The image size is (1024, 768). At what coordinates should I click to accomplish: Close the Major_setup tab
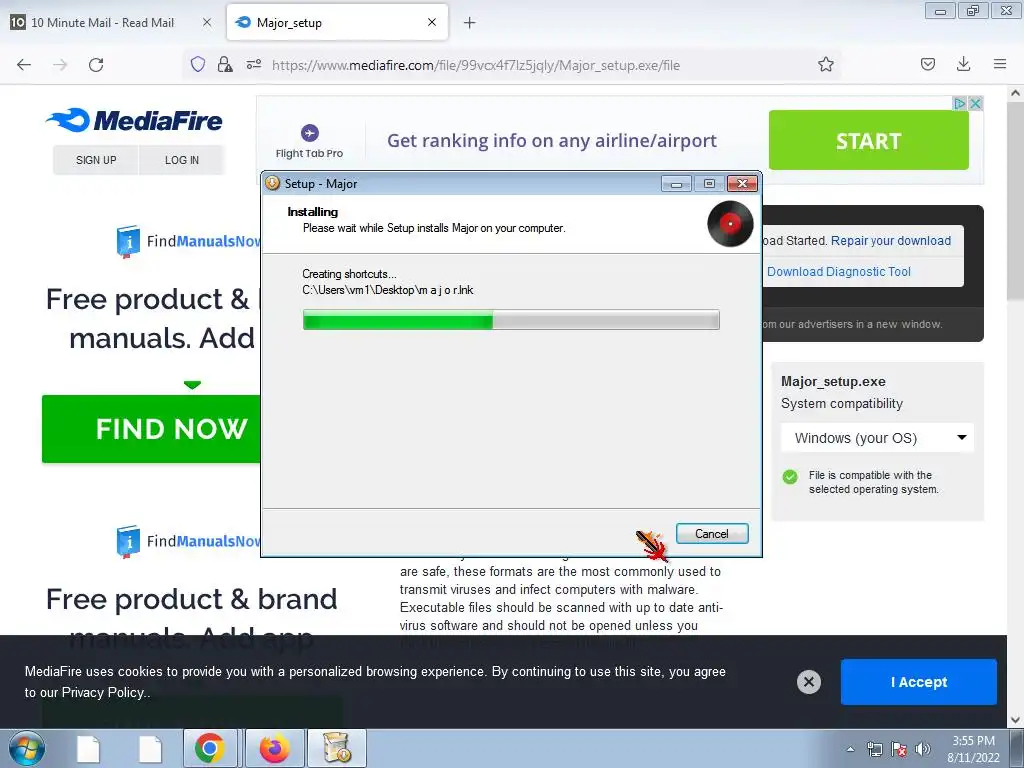click(x=432, y=22)
